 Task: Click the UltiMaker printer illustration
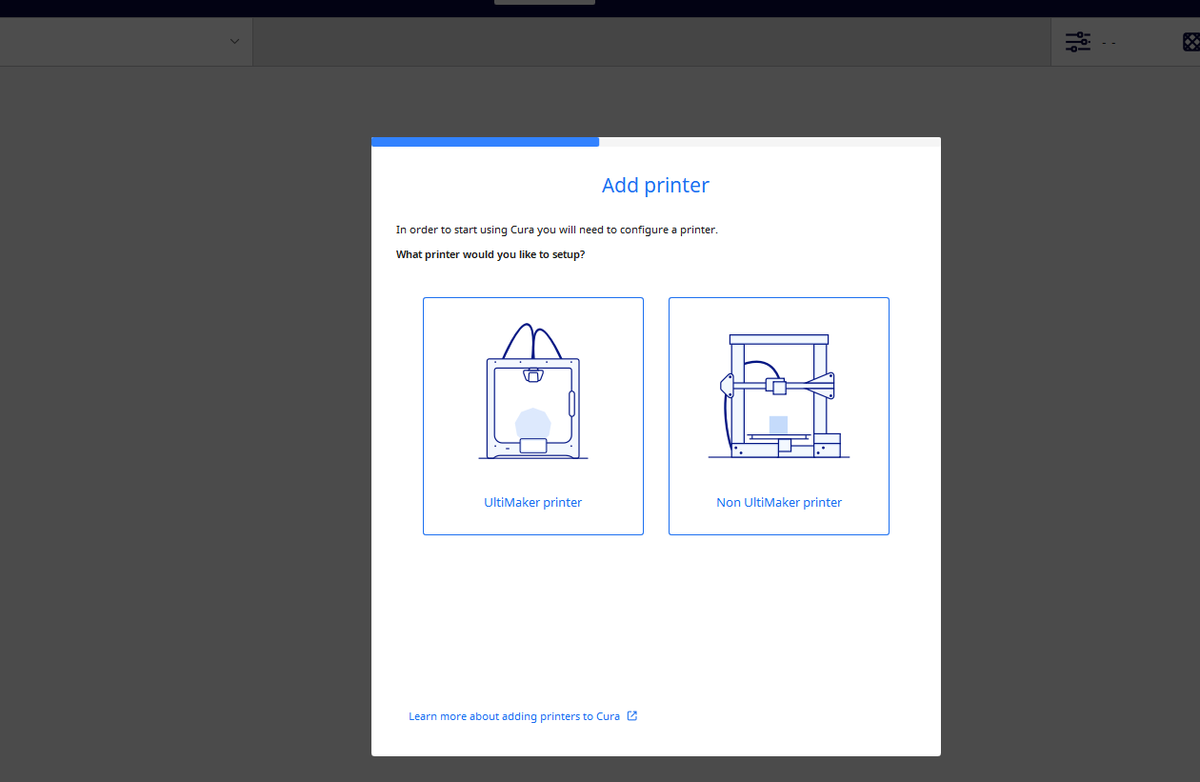(533, 390)
